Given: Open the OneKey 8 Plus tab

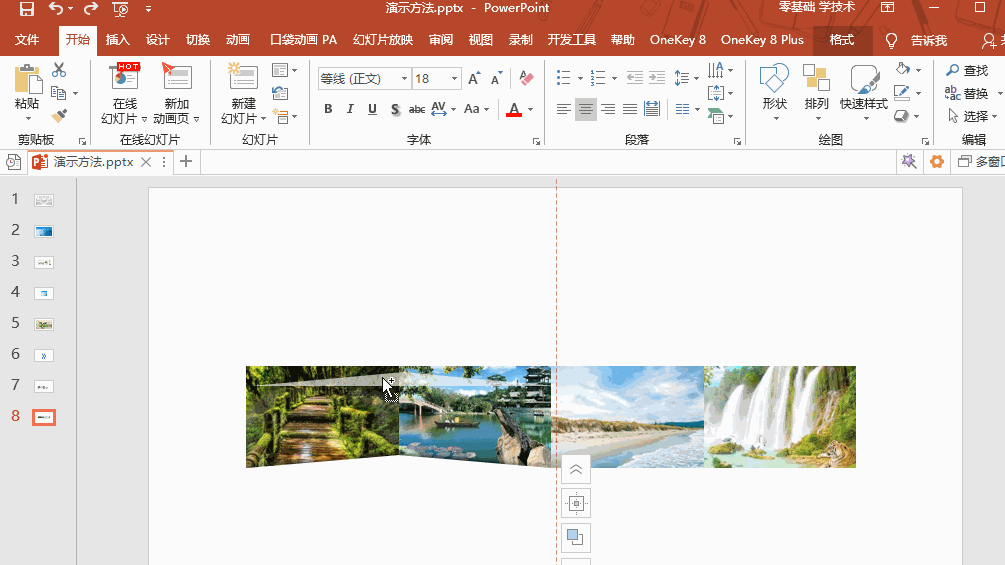Looking at the screenshot, I should tap(762, 40).
